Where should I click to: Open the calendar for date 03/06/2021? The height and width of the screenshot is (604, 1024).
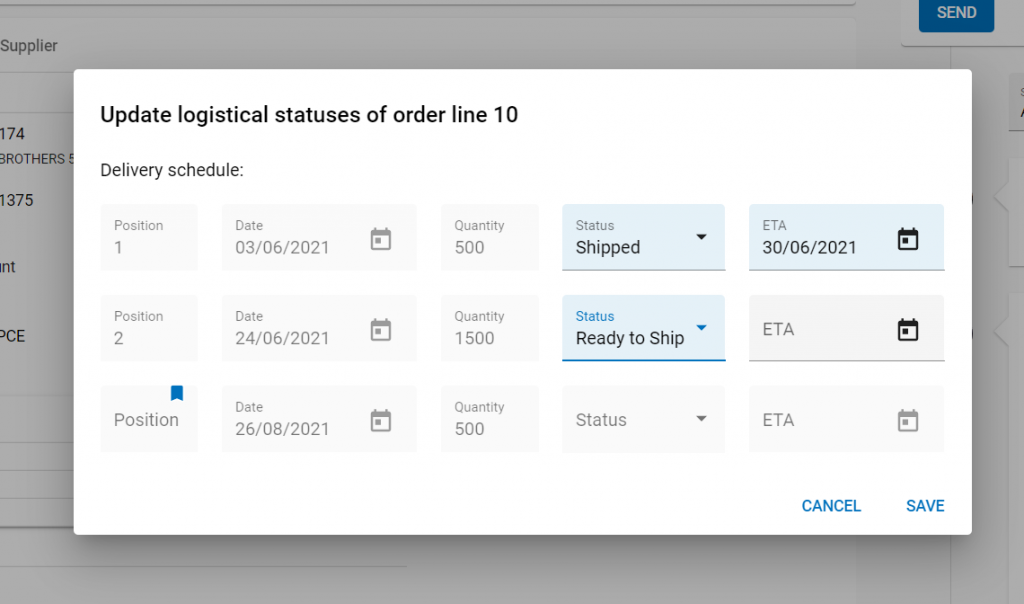(x=381, y=239)
